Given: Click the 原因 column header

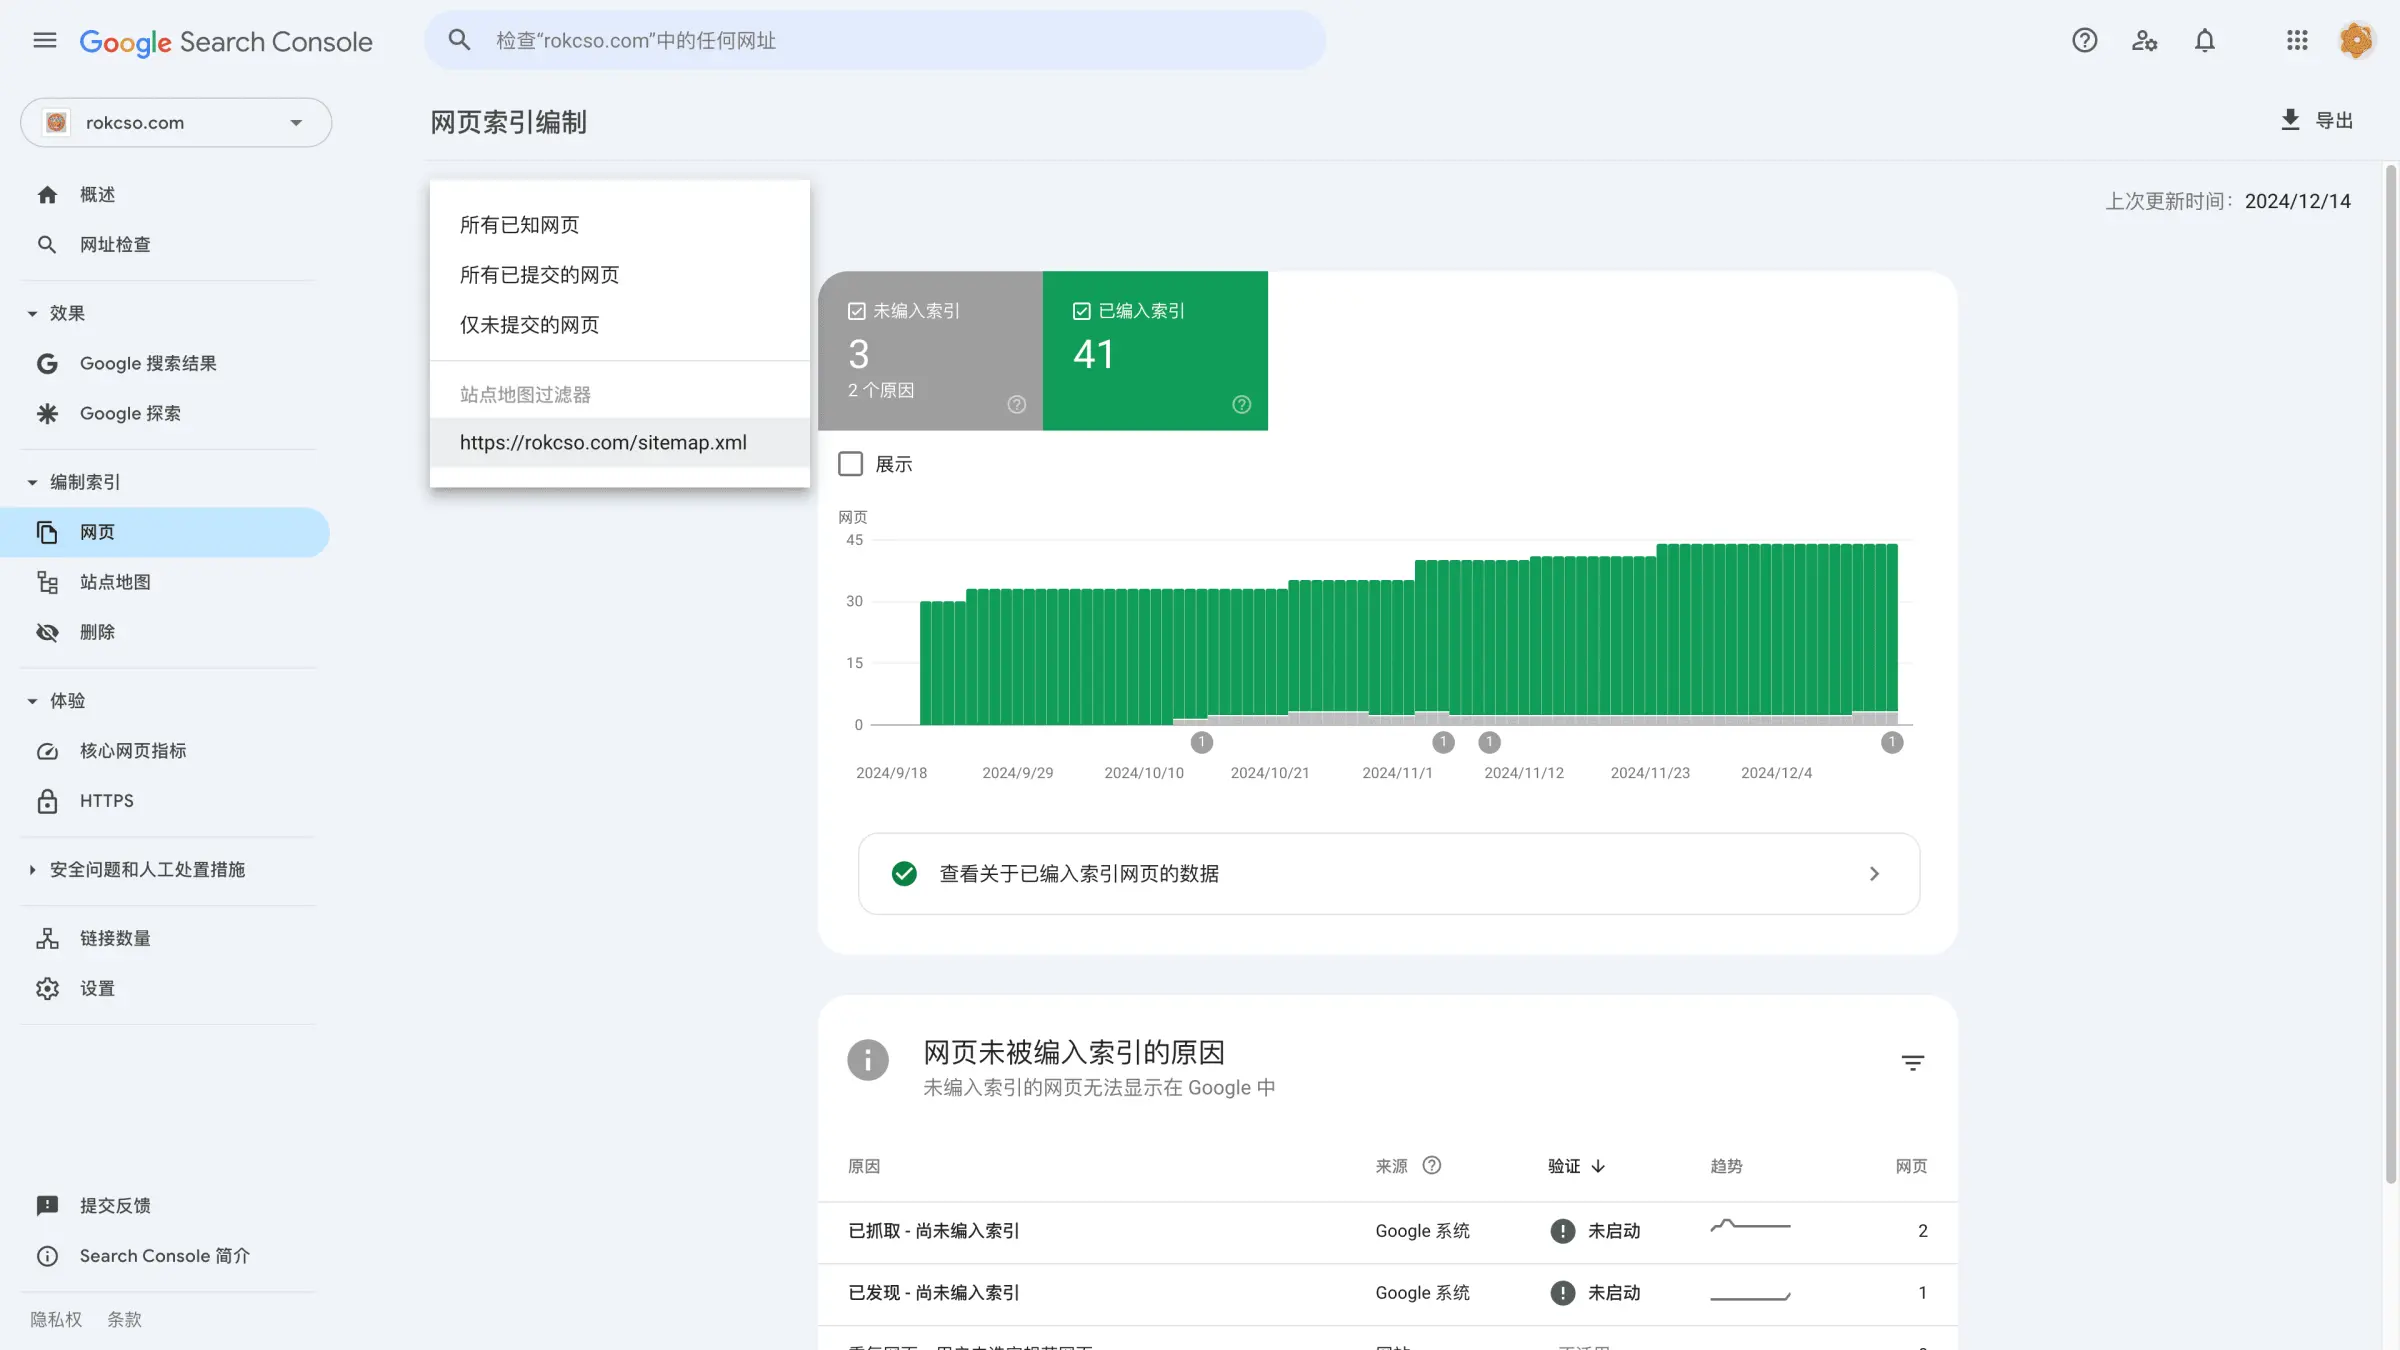Looking at the screenshot, I should 864,1166.
